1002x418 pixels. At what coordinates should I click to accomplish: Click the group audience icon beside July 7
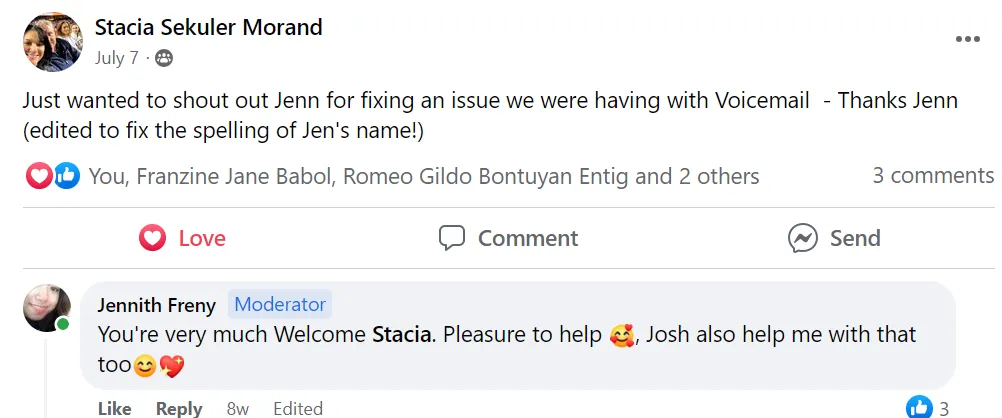click(x=164, y=59)
